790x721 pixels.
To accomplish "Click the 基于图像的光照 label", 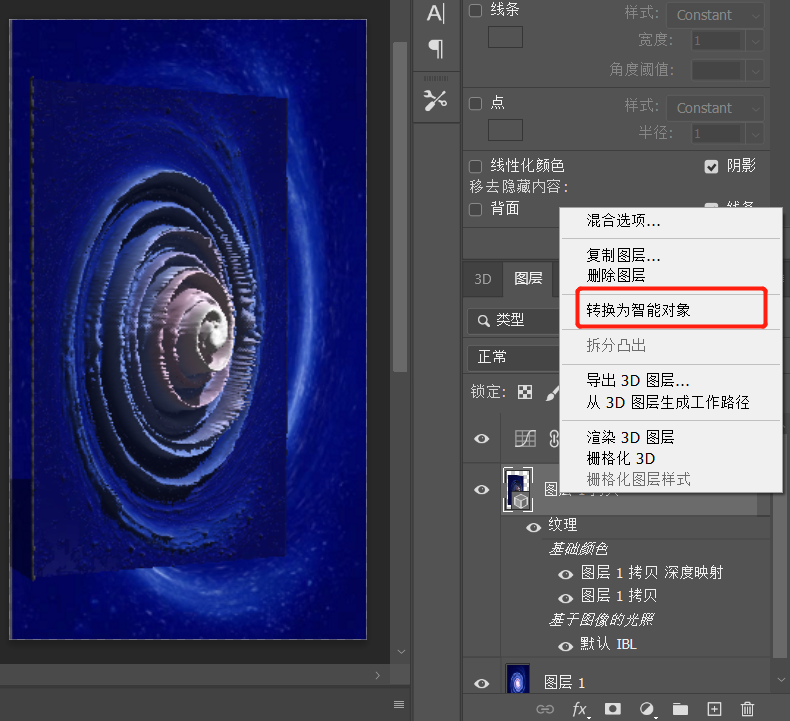I will click(601, 620).
